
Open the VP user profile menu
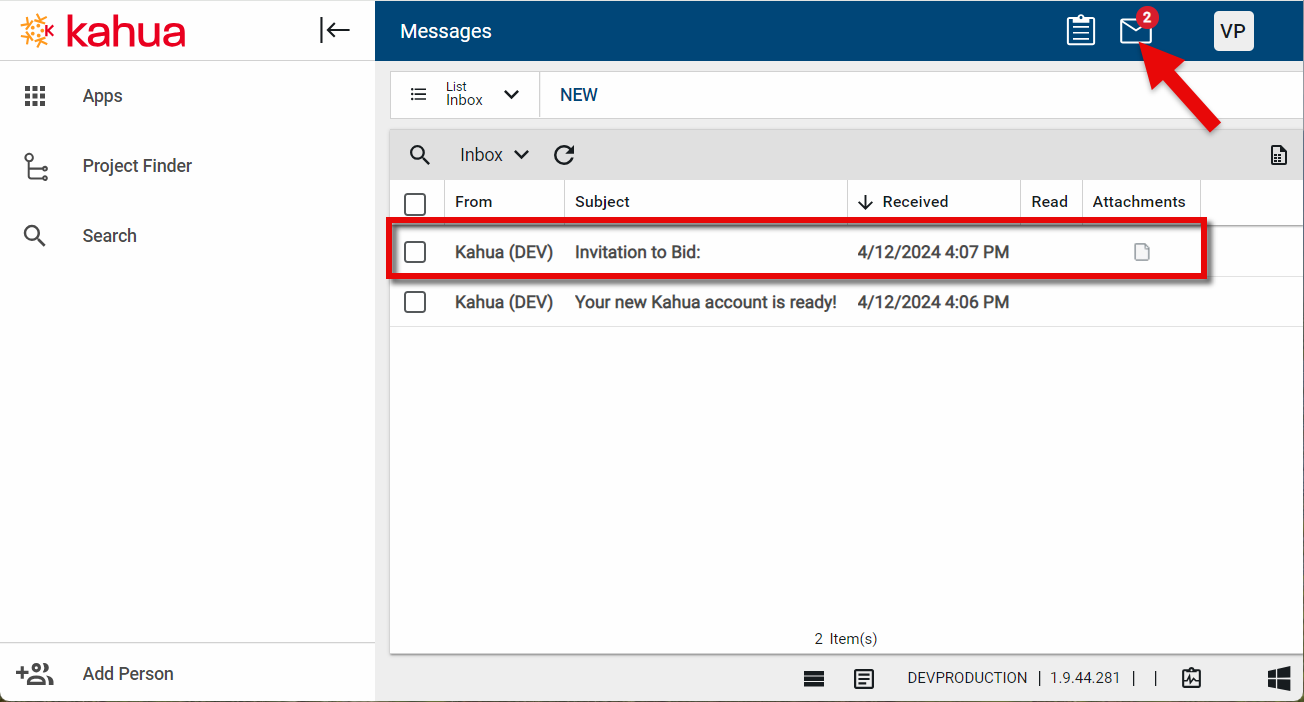point(1233,31)
